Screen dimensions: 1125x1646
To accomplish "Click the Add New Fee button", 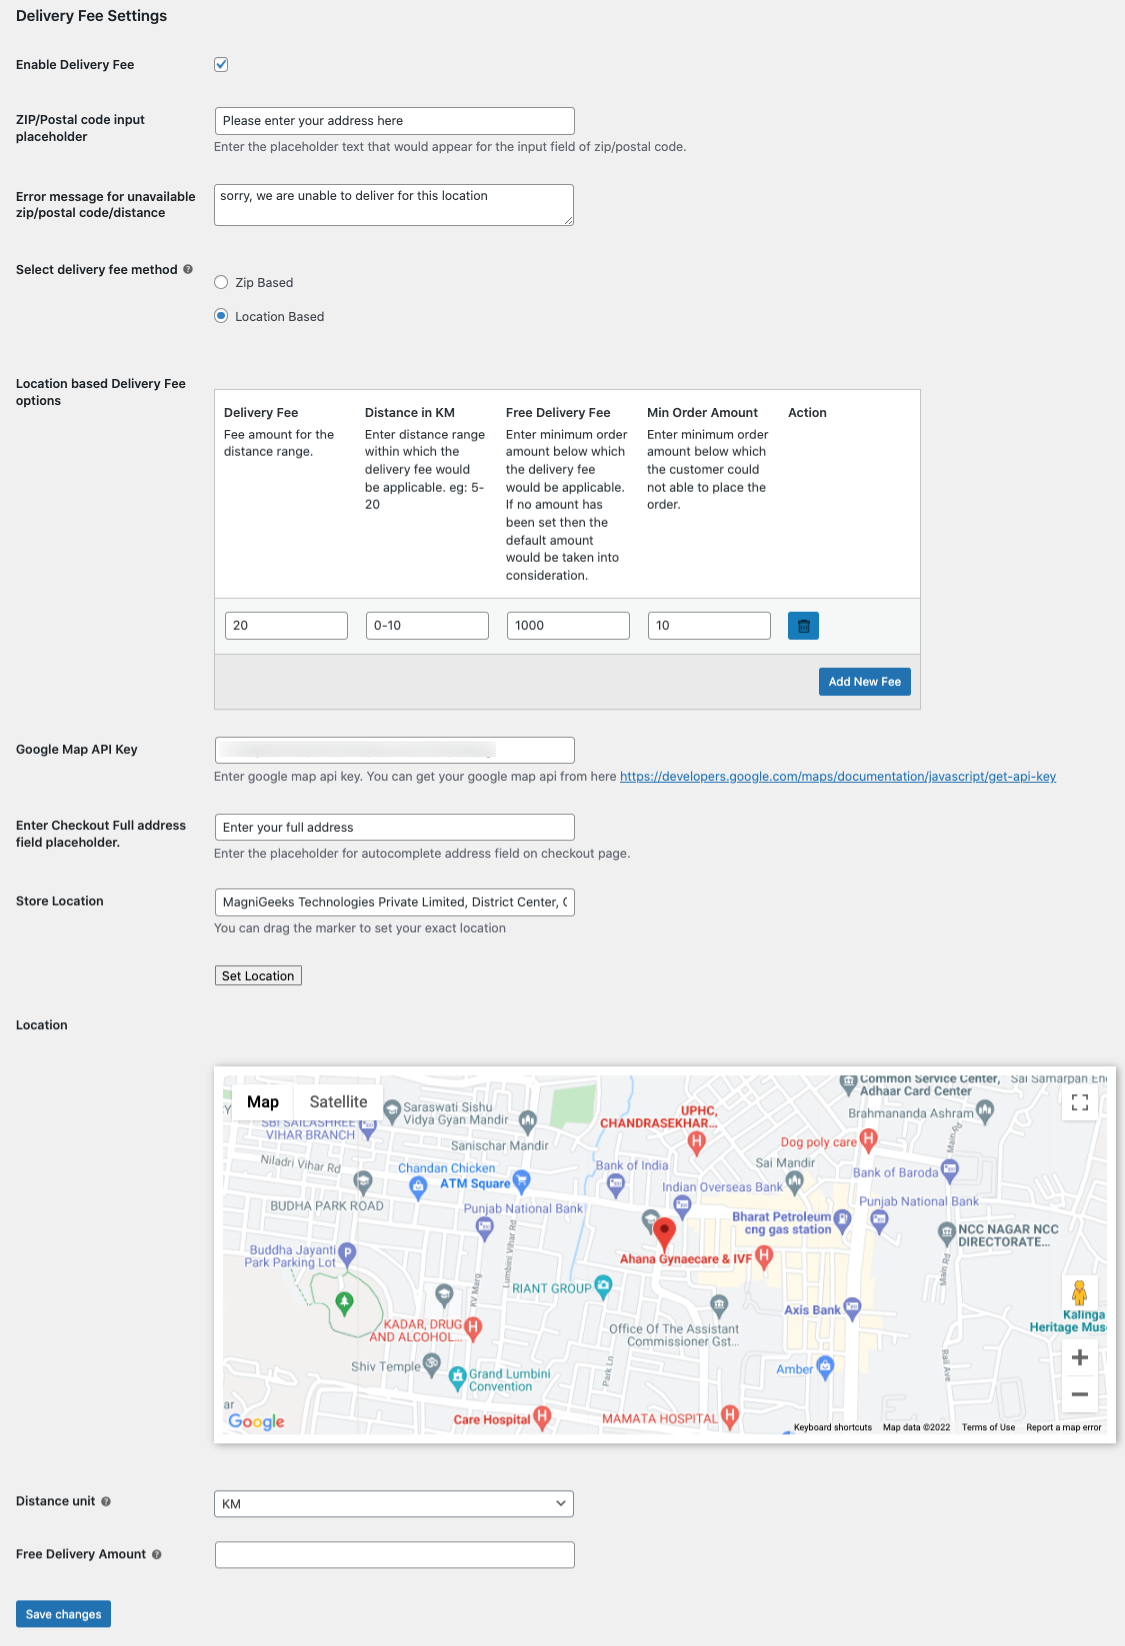I will point(864,682).
